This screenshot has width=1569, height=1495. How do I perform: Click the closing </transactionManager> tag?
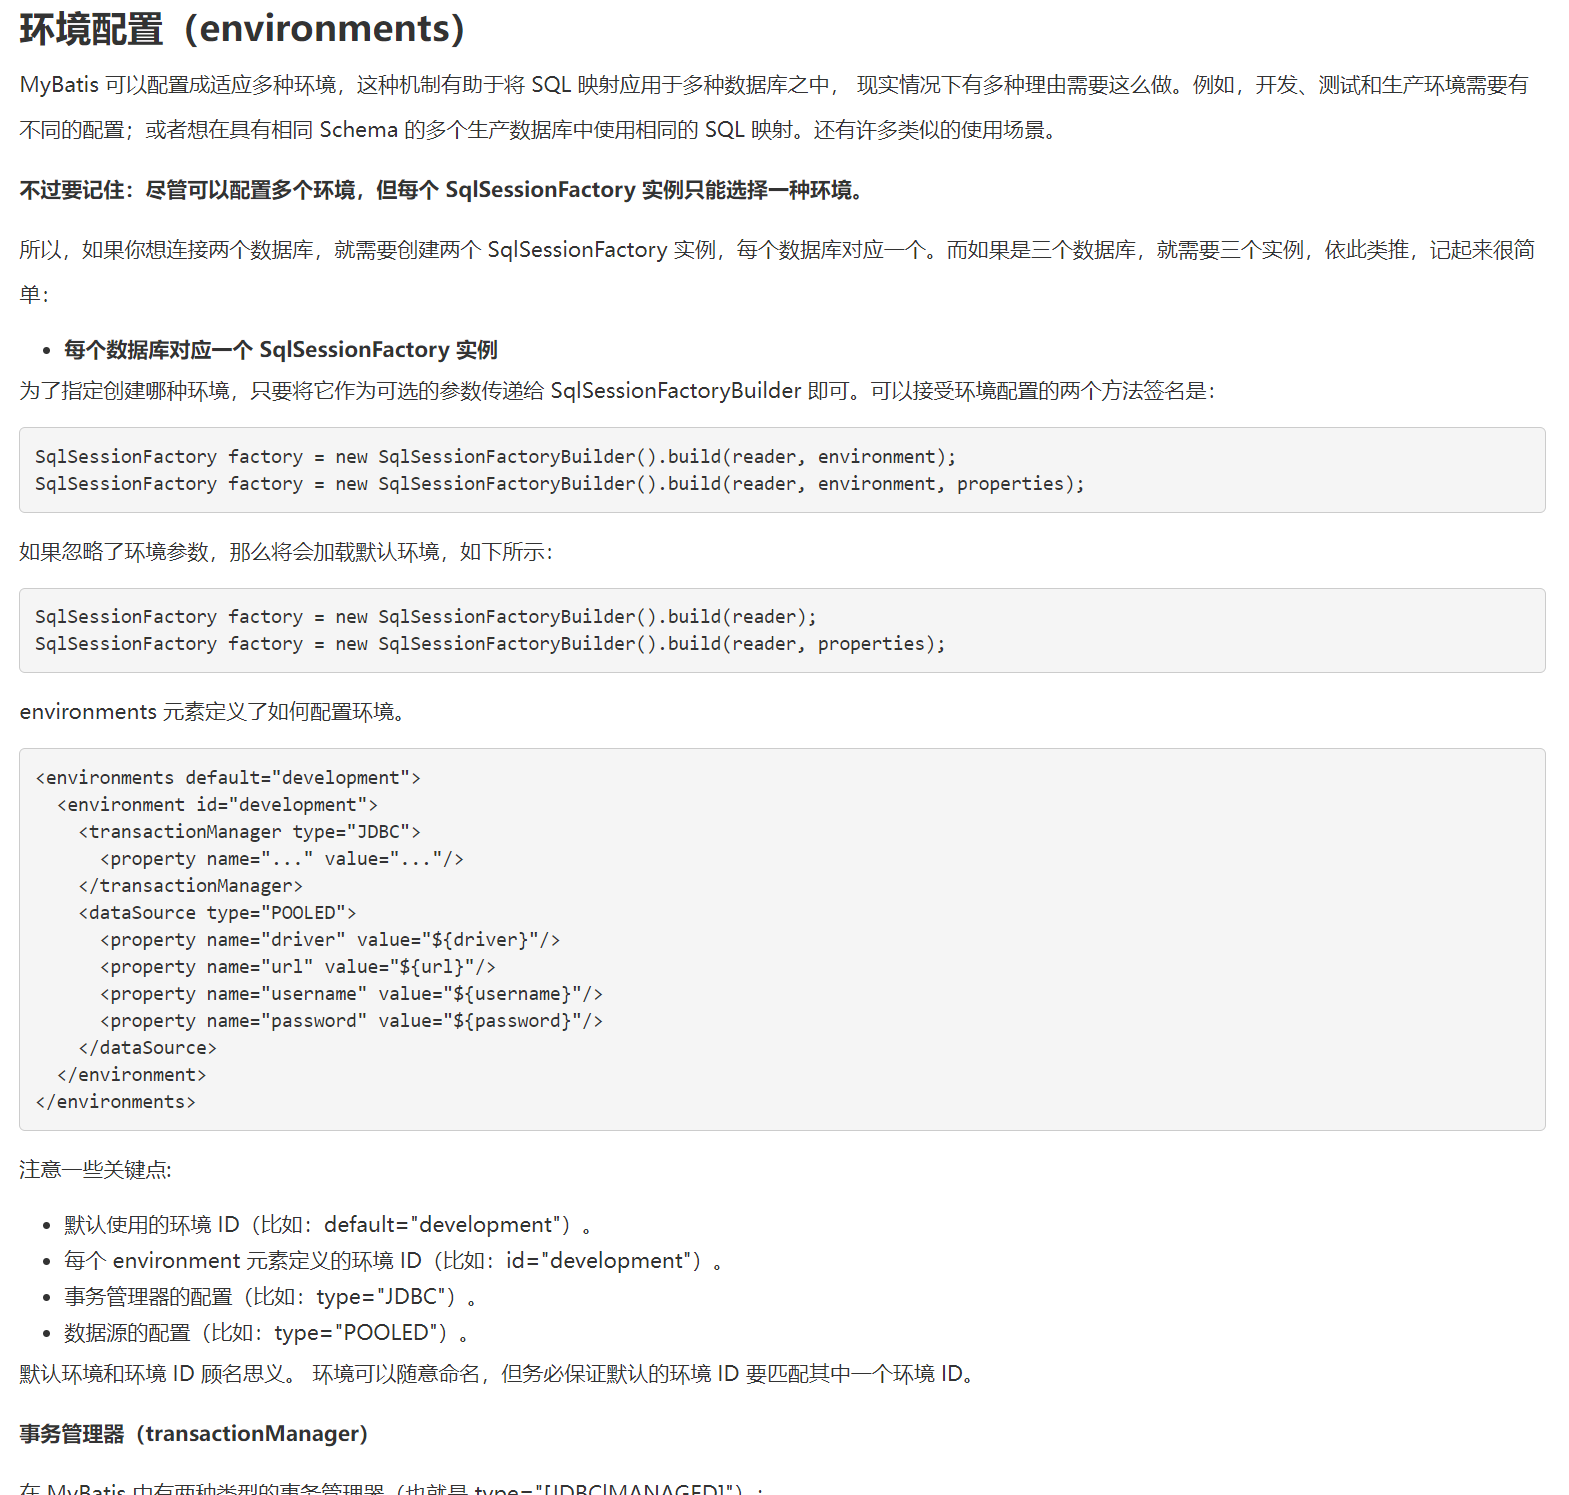click(x=190, y=886)
